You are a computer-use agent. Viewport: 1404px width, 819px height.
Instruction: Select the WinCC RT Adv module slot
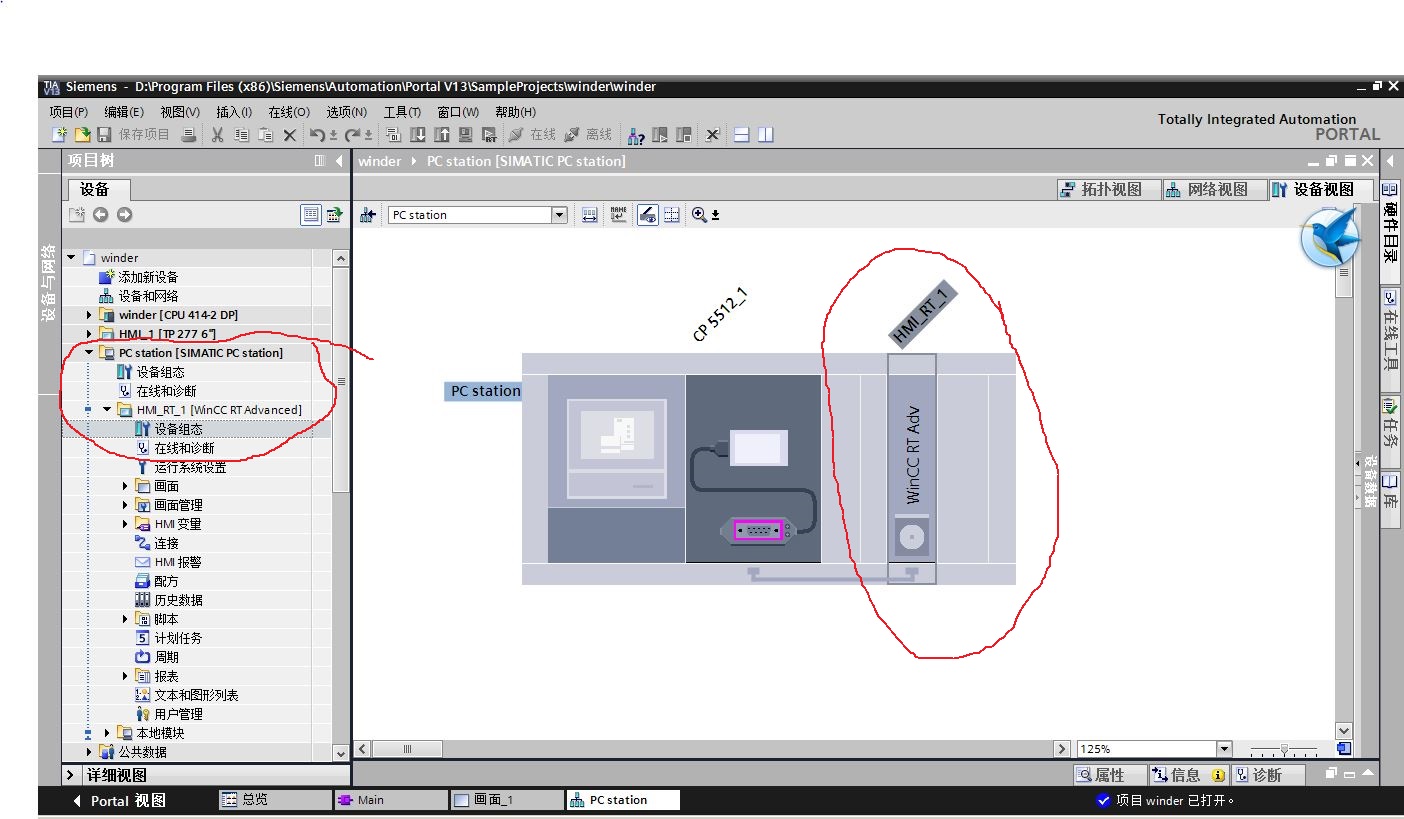click(912, 469)
